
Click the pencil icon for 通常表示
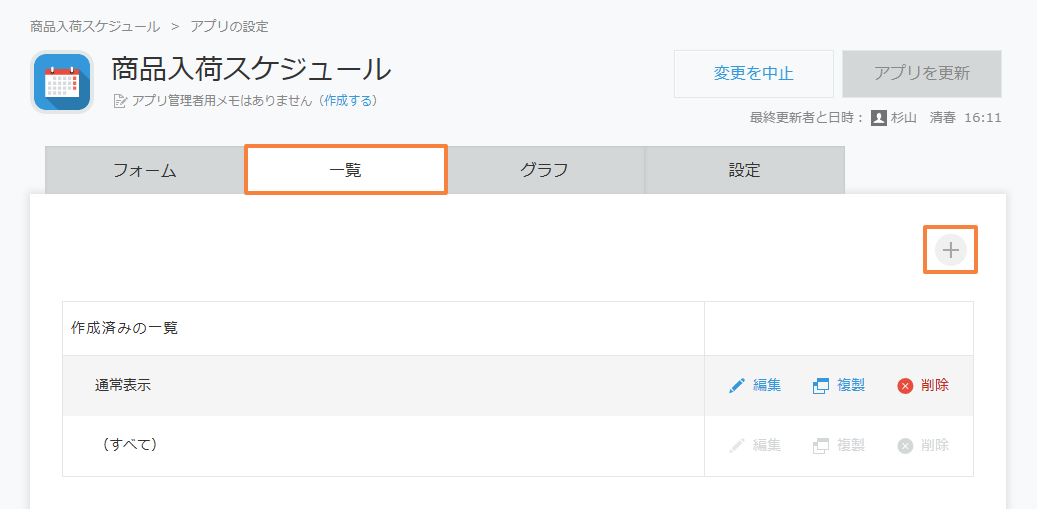click(737, 386)
